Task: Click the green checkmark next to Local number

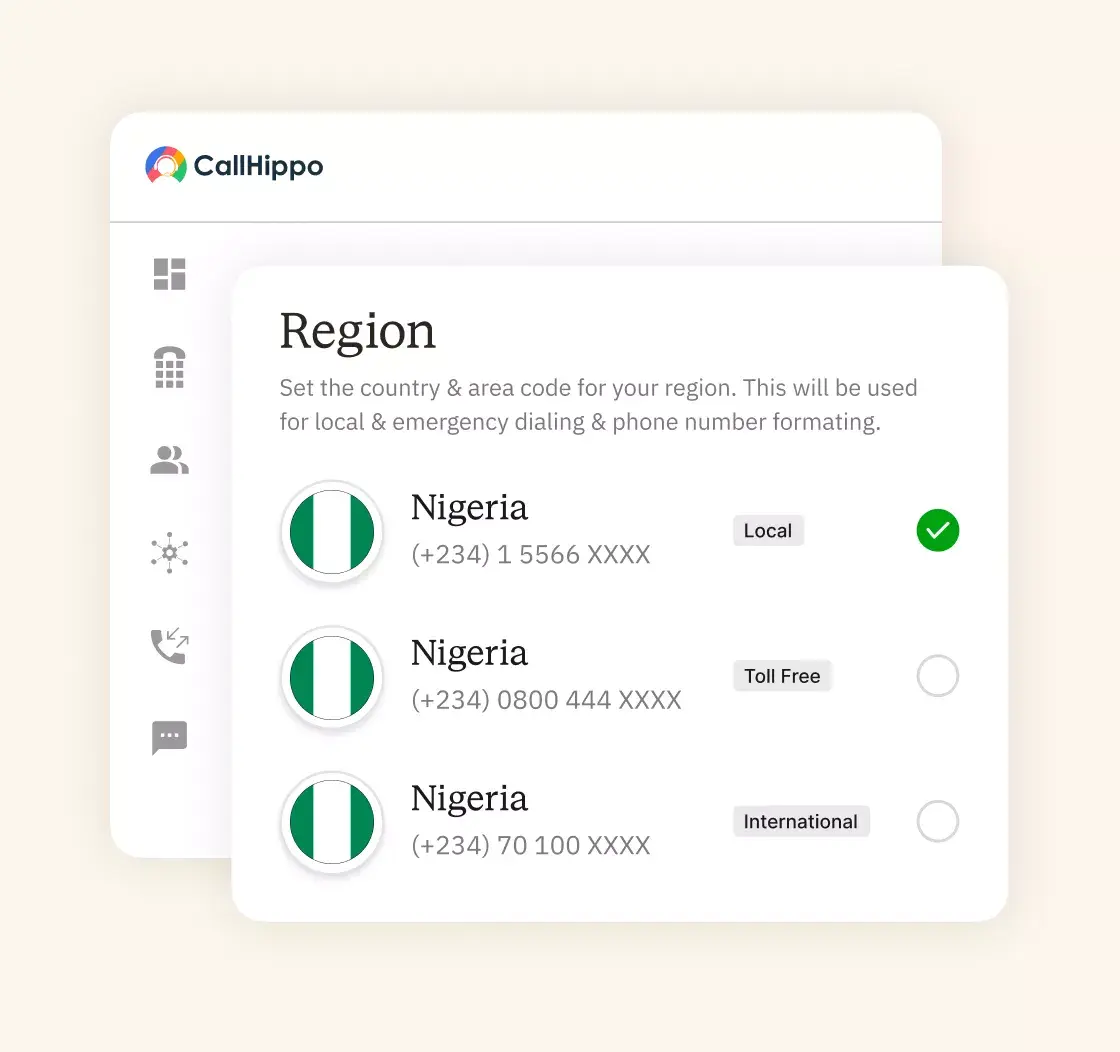Action: pyautogui.click(x=937, y=531)
